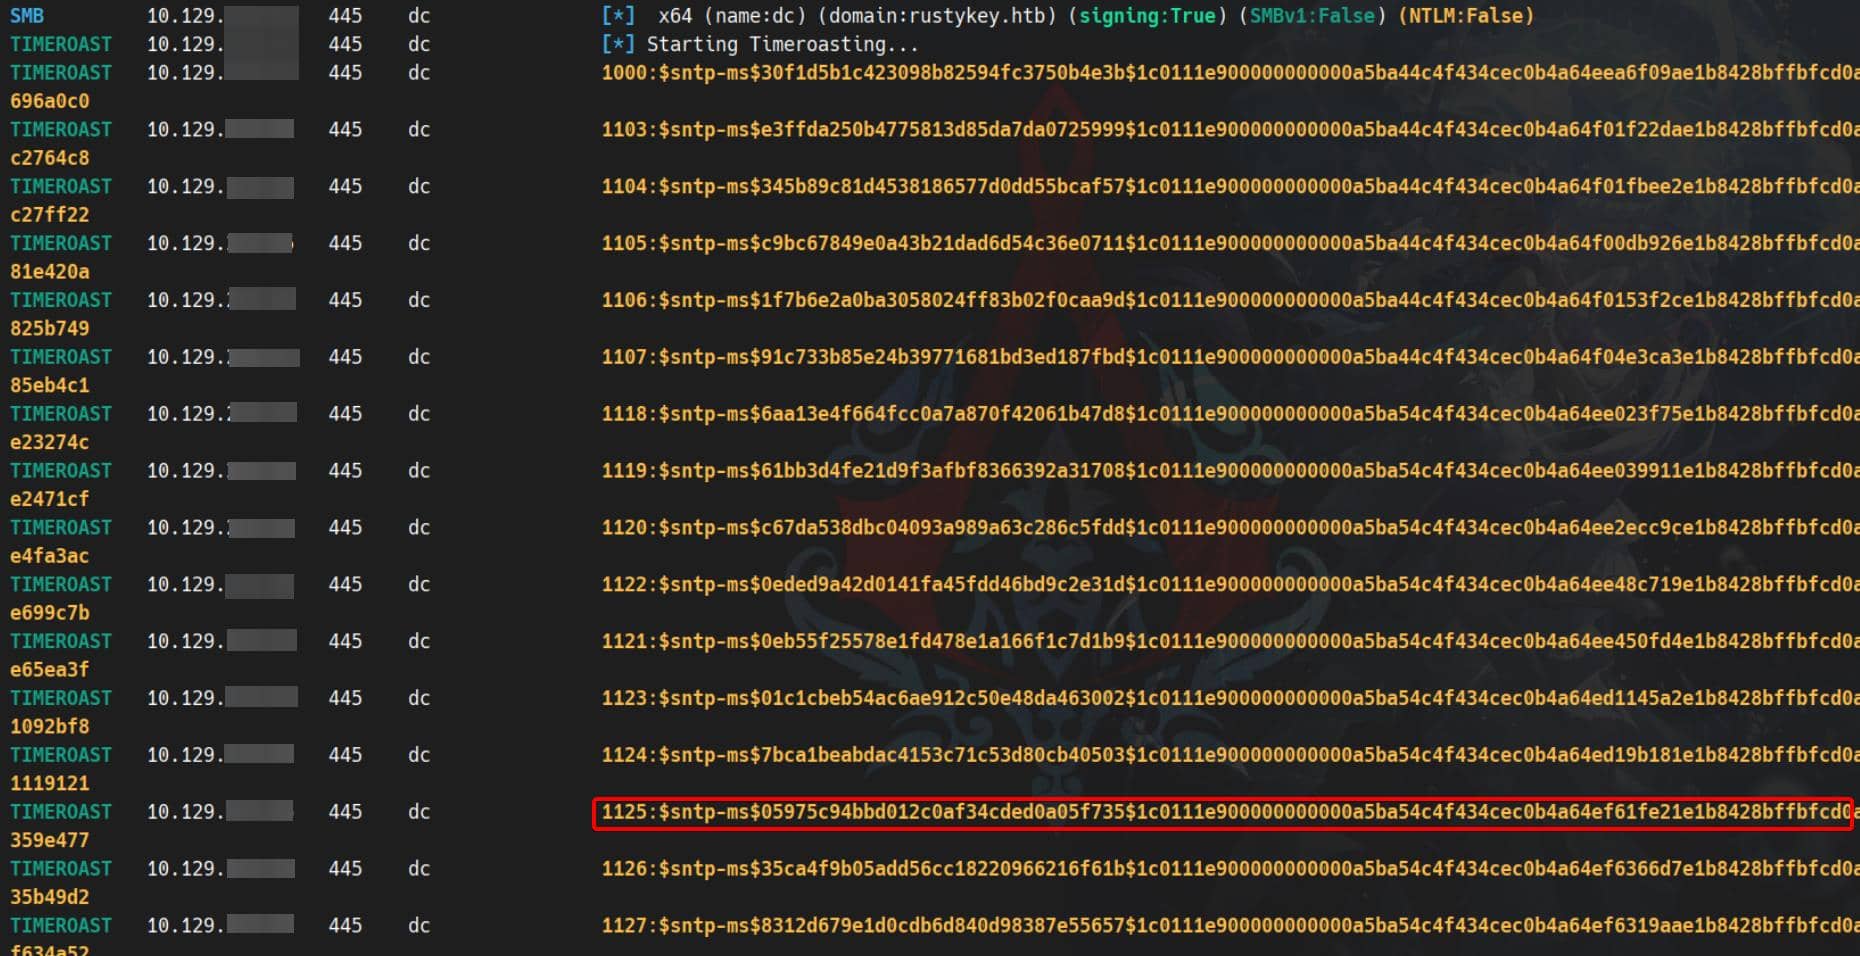This screenshot has width=1860, height=956.
Task: Click the hash line starting "1106:$sntp-ms$"
Action: [x=1230, y=300]
